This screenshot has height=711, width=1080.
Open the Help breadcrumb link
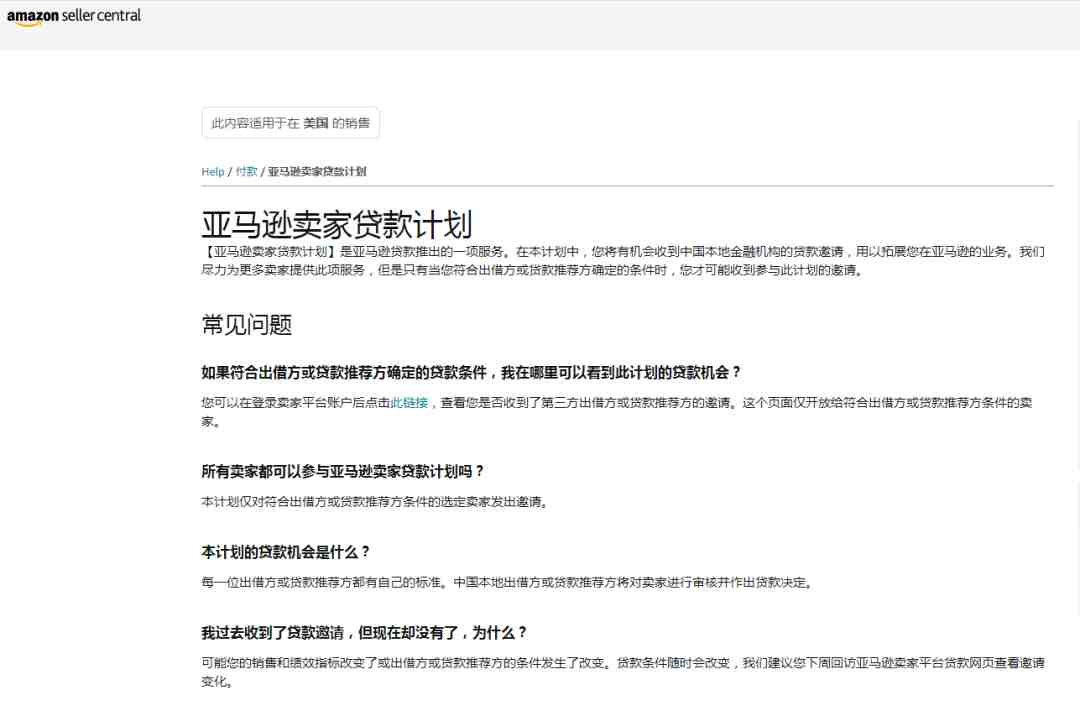[x=213, y=172]
